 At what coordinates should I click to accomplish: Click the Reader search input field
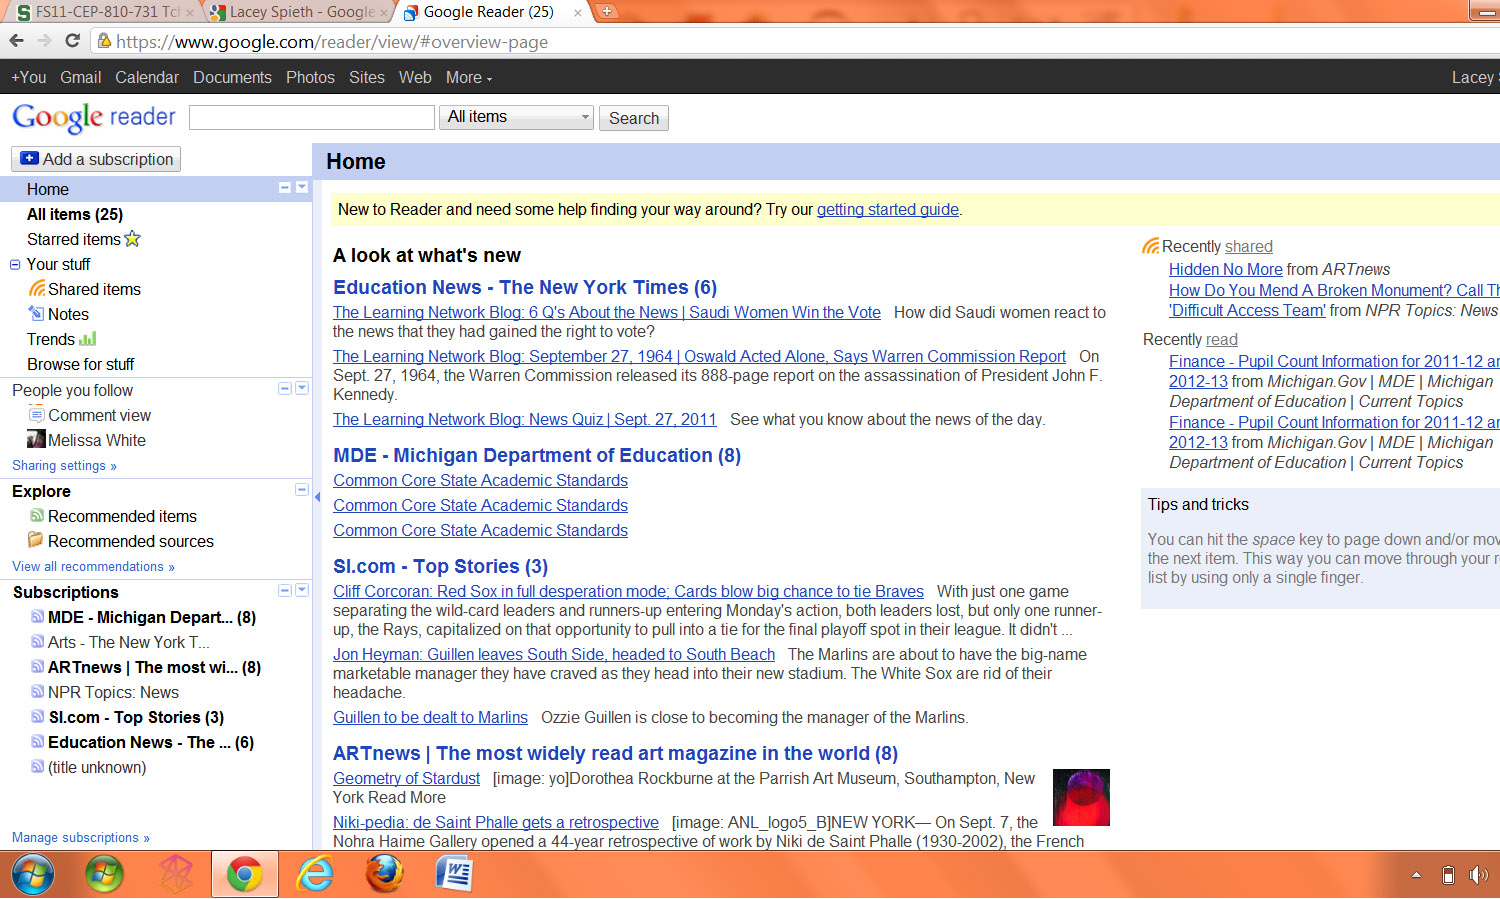pos(311,117)
